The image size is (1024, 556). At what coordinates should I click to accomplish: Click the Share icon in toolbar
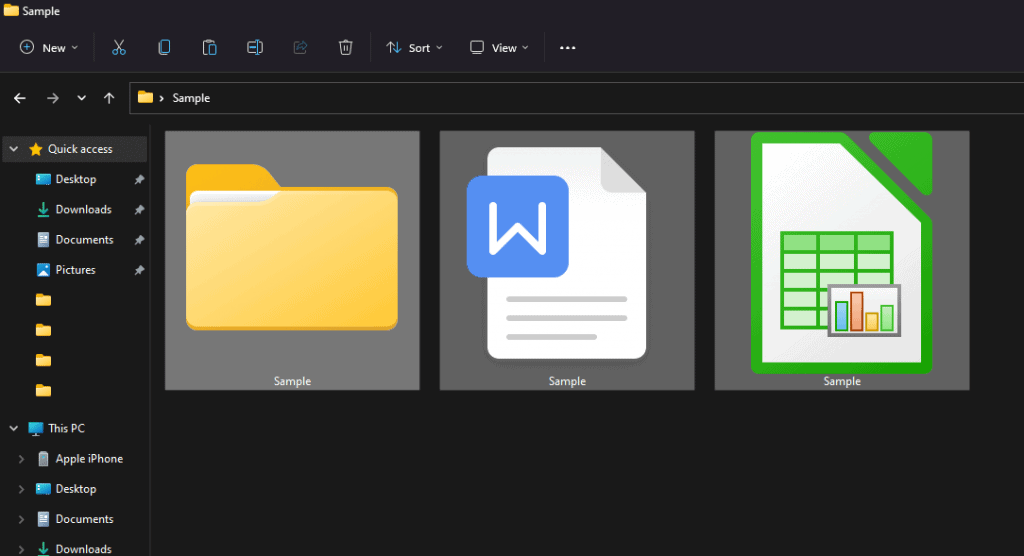point(300,47)
